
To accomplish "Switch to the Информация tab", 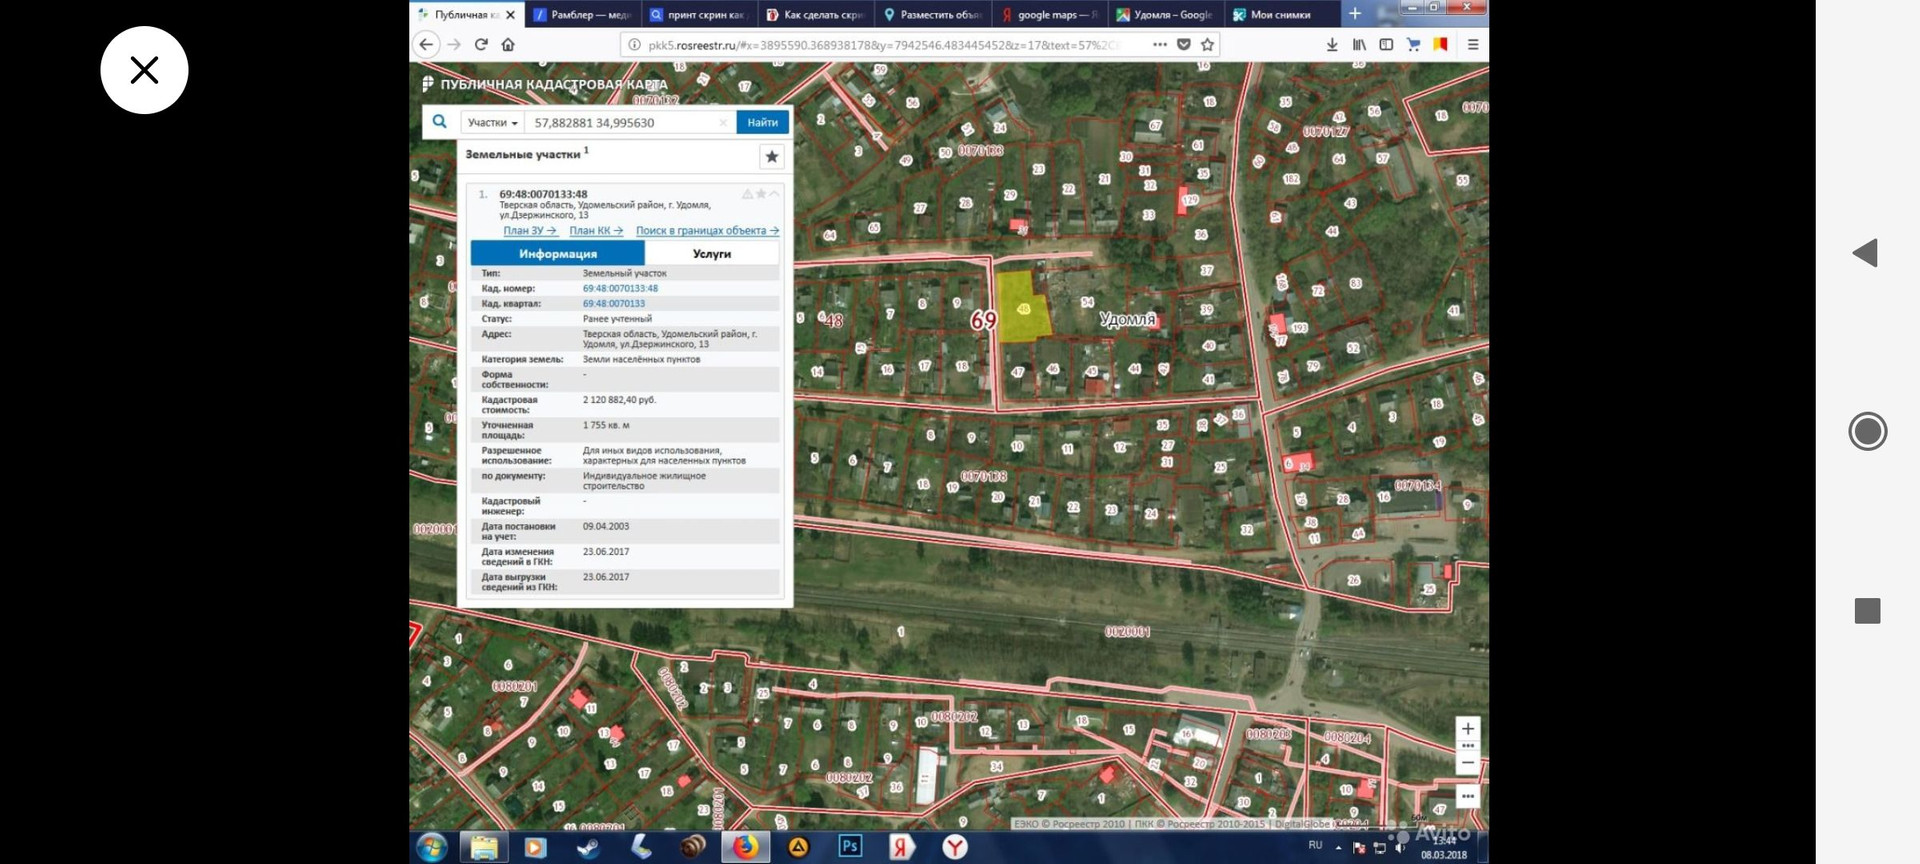I will coord(557,254).
